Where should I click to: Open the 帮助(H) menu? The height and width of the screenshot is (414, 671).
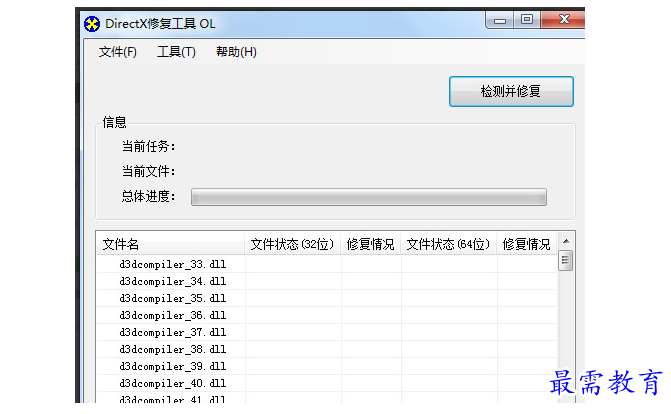click(x=236, y=52)
